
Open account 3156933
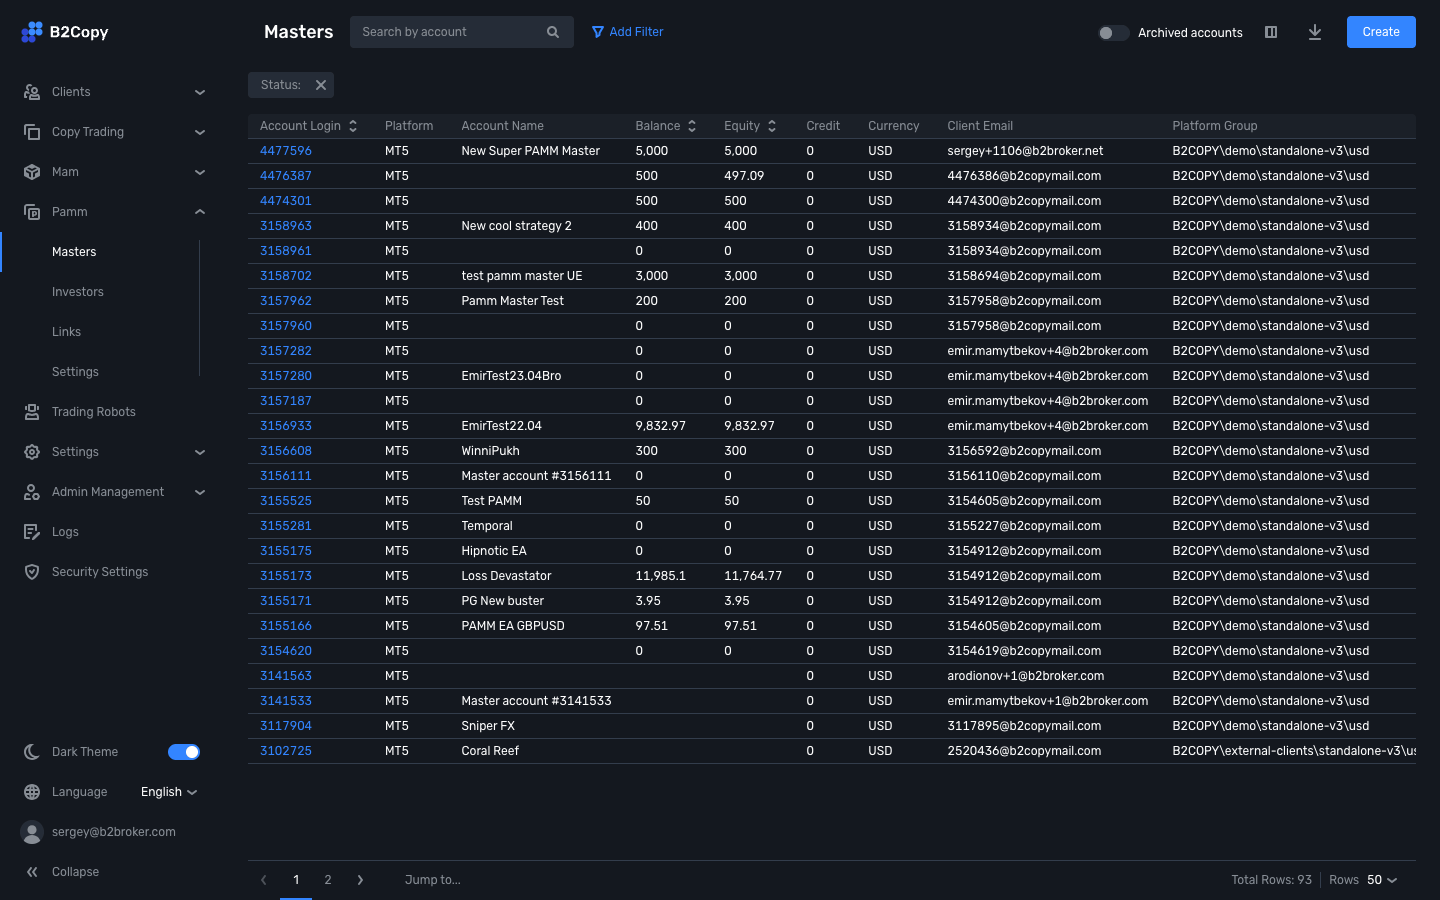[x=286, y=426]
